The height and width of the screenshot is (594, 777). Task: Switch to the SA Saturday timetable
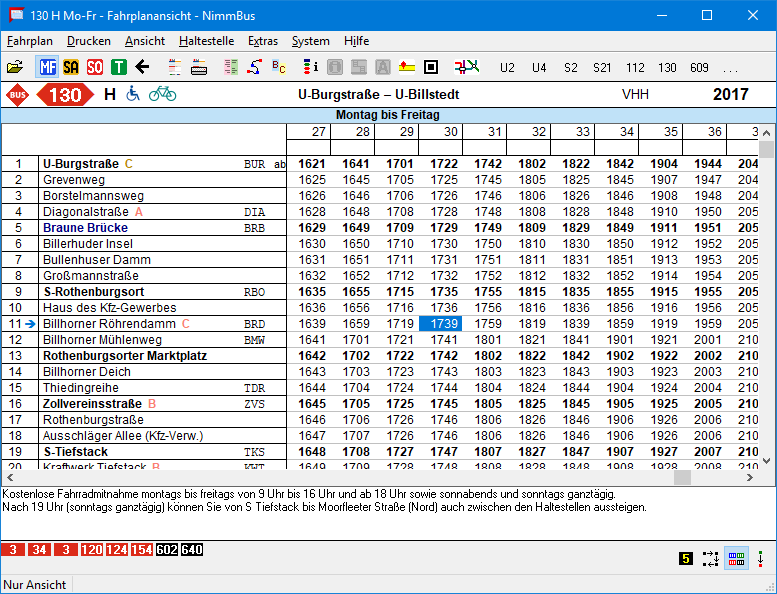(71, 67)
